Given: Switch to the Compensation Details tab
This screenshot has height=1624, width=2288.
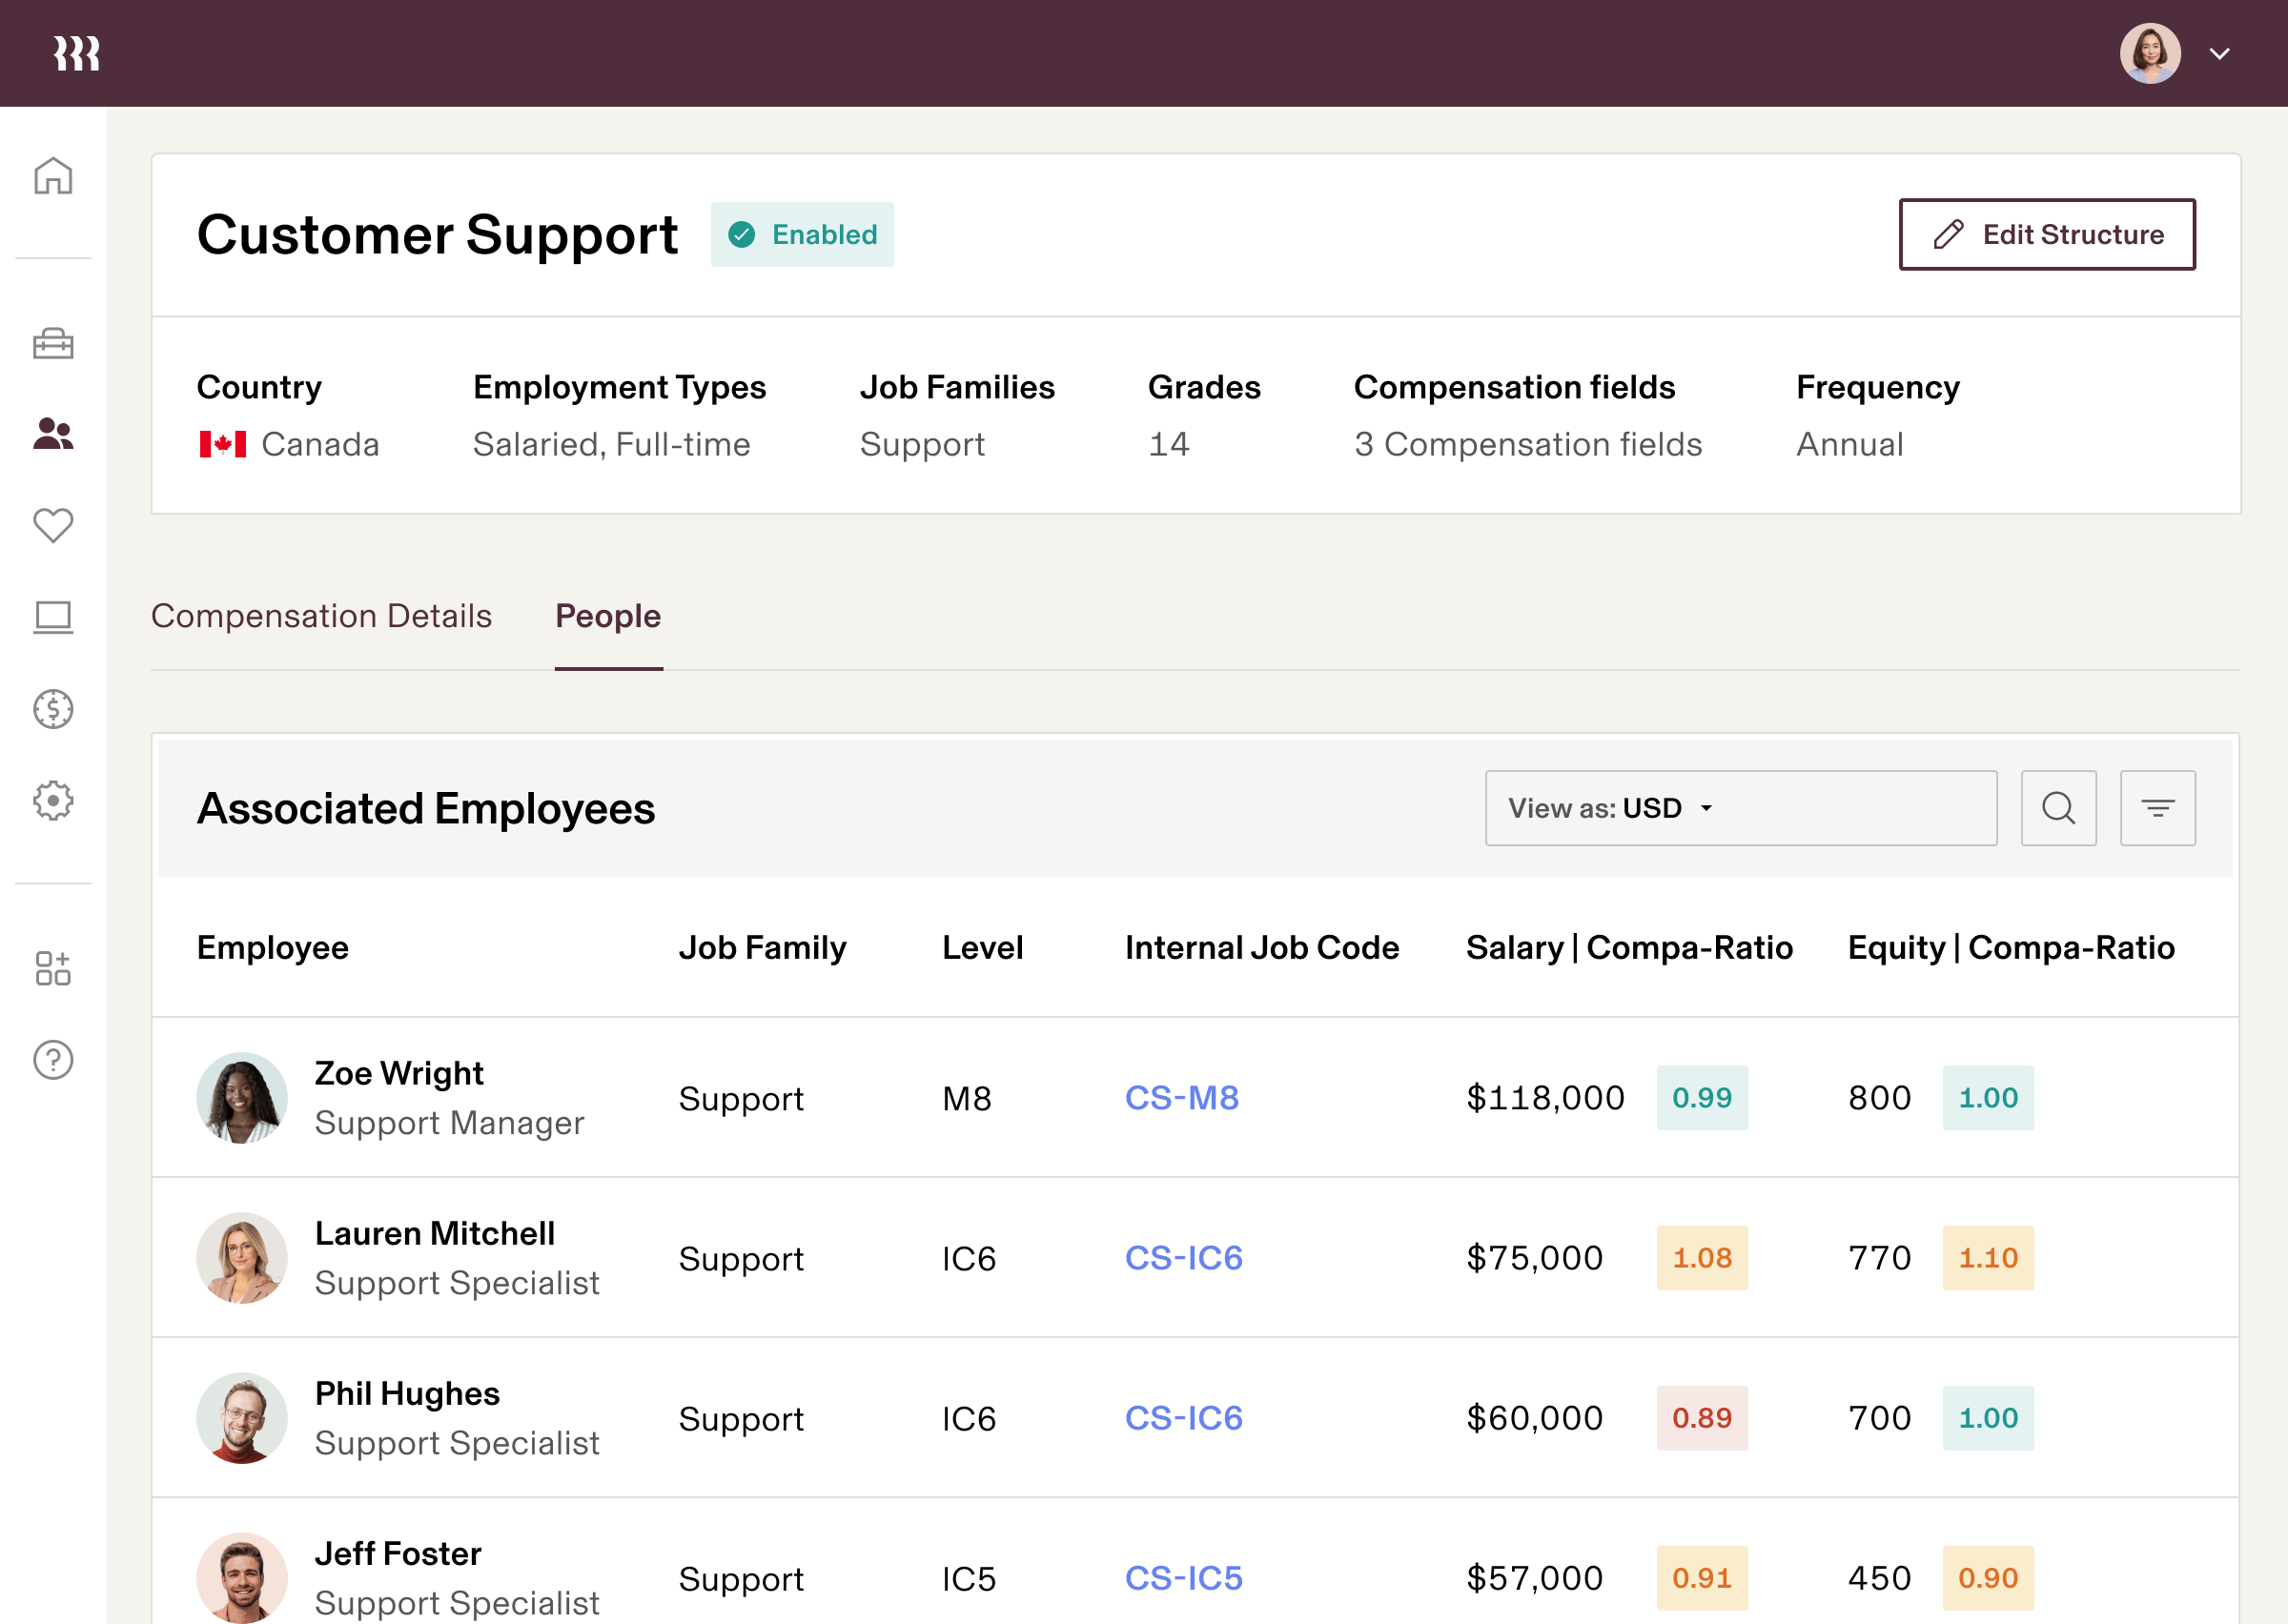Looking at the screenshot, I should (321, 616).
